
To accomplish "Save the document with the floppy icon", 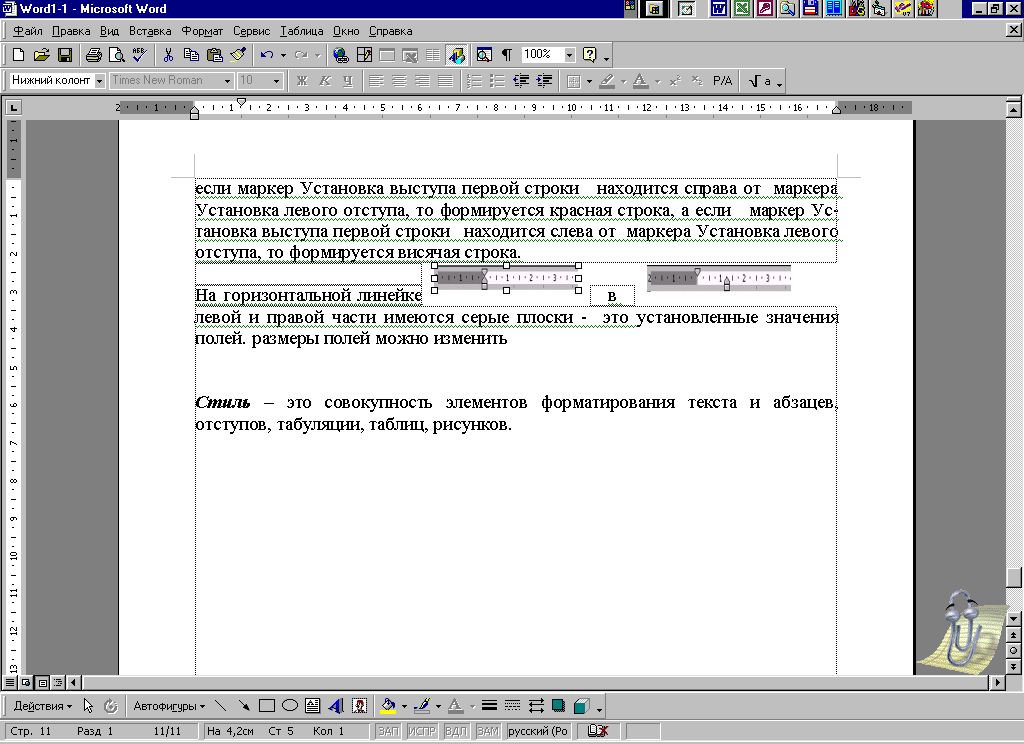I will [64, 55].
